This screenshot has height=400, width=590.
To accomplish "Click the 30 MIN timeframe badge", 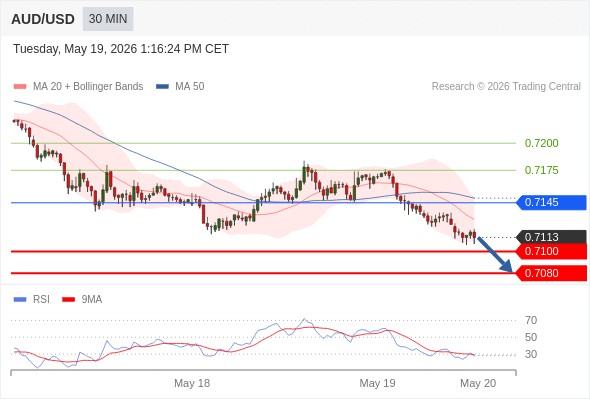I will coord(108,19).
